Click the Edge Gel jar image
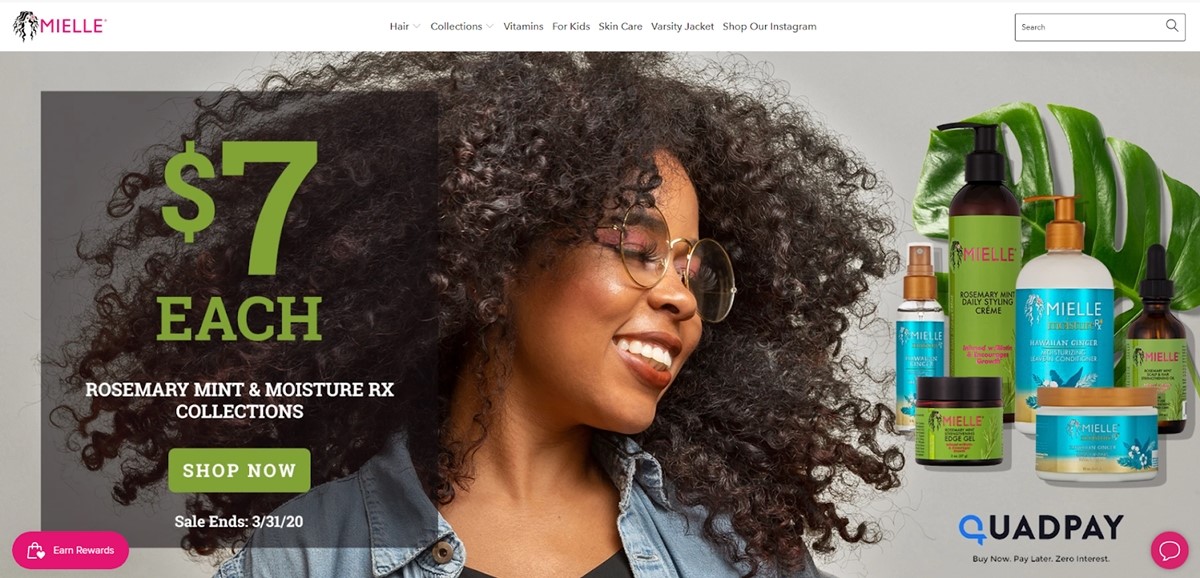This screenshot has height=578, width=1200. 958,420
